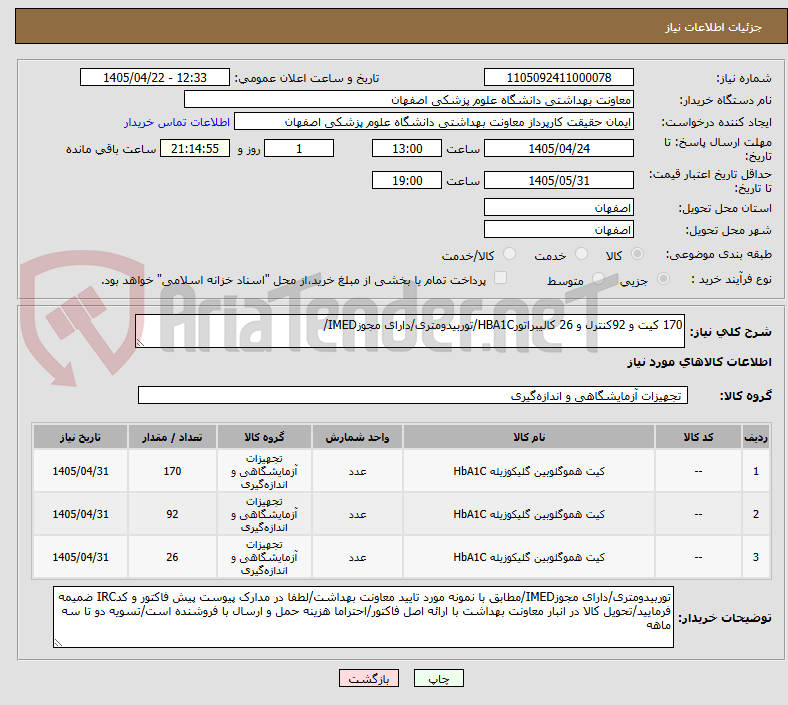
Task: Click the resize handle of شرح کلی نیاز textarea
Action: [140, 343]
